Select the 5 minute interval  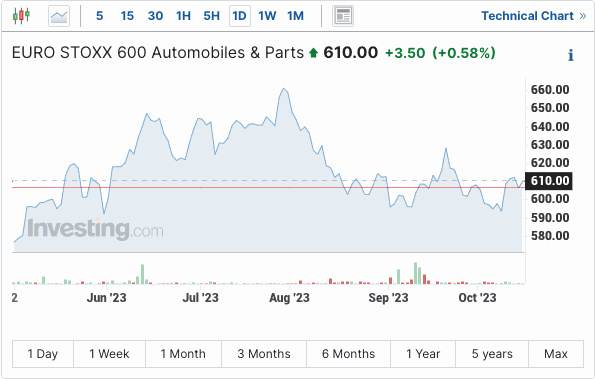point(99,16)
